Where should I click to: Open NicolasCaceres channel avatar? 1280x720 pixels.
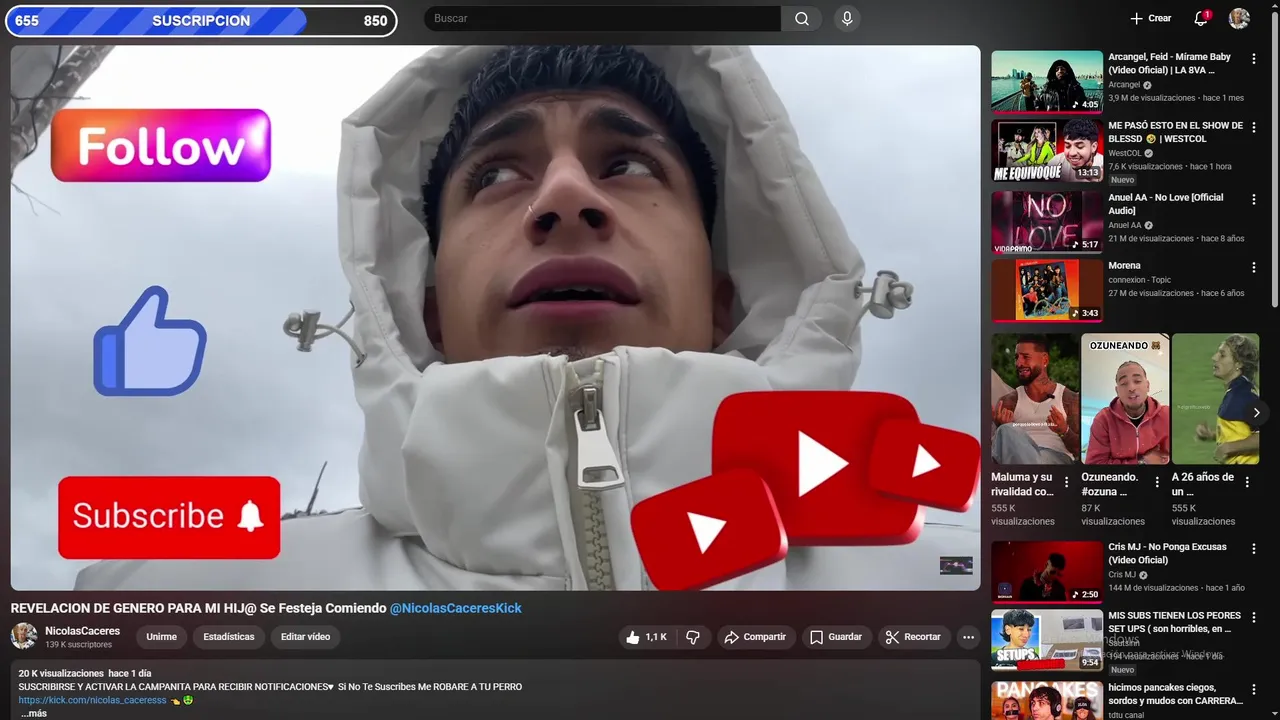pyautogui.click(x=24, y=636)
